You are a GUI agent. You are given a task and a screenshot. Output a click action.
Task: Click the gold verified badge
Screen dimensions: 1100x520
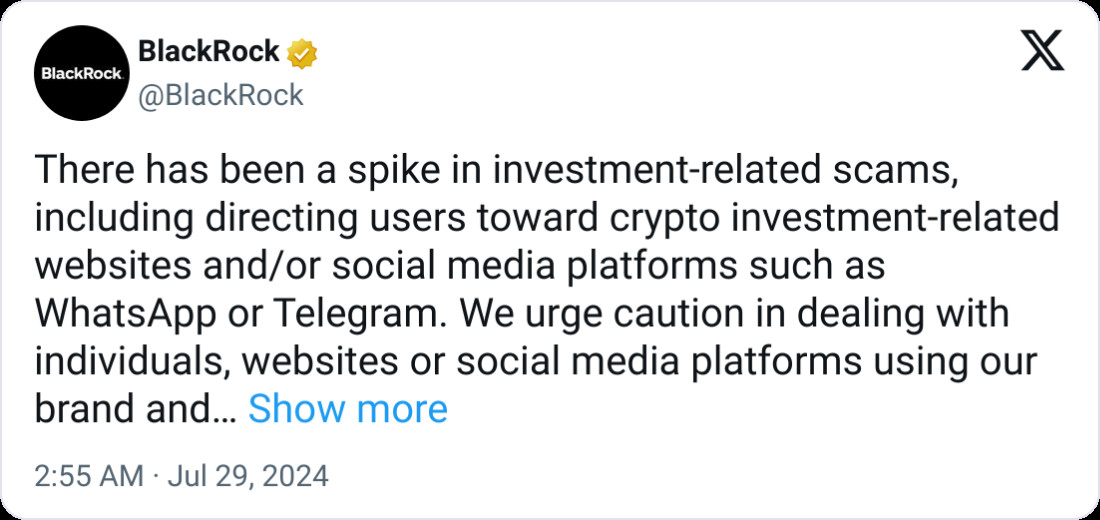pos(302,52)
